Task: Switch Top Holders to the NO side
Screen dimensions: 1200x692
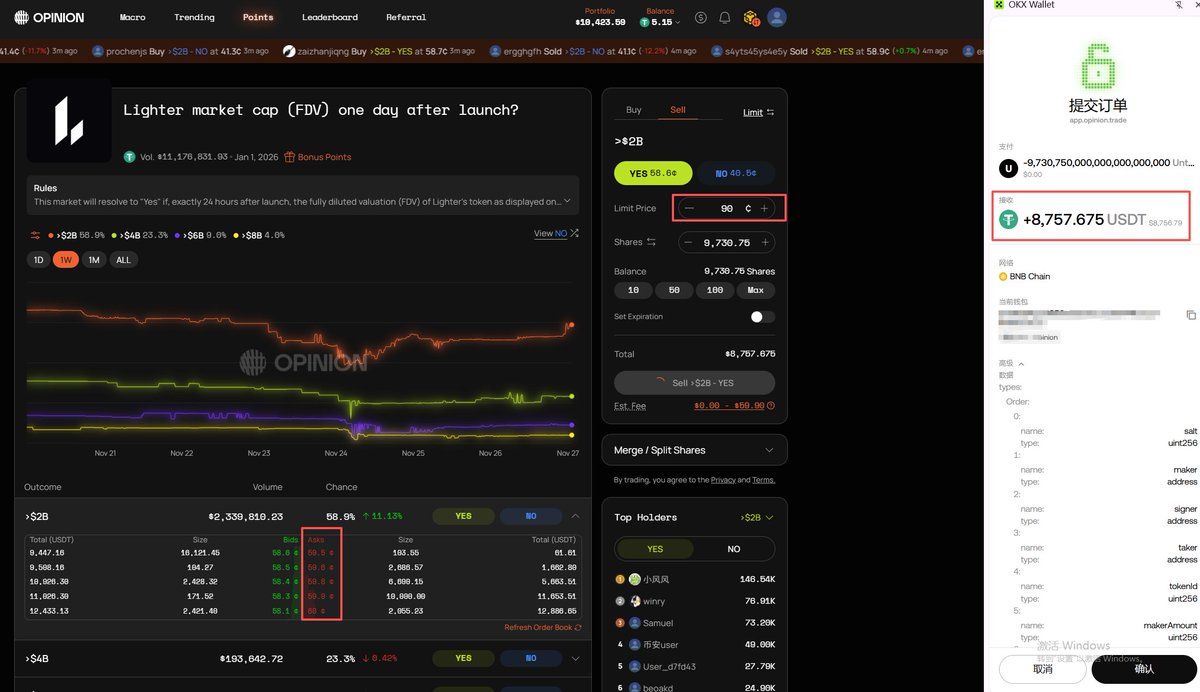Action: [734, 549]
